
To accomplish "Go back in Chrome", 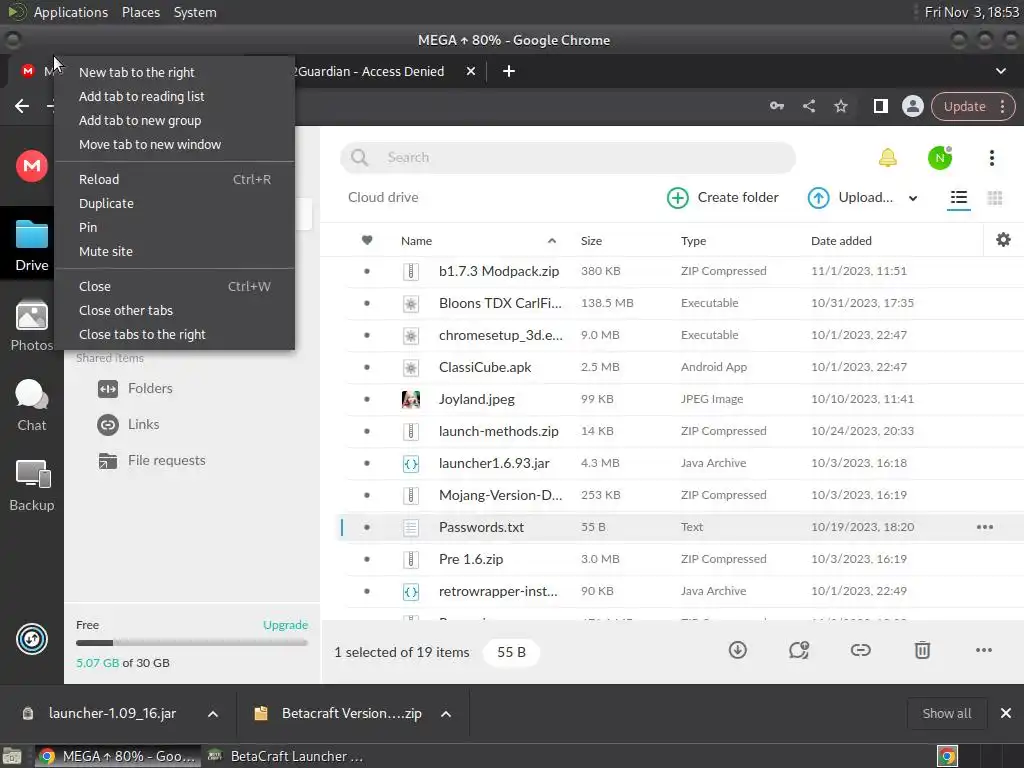I will click(x=22, y=106).
